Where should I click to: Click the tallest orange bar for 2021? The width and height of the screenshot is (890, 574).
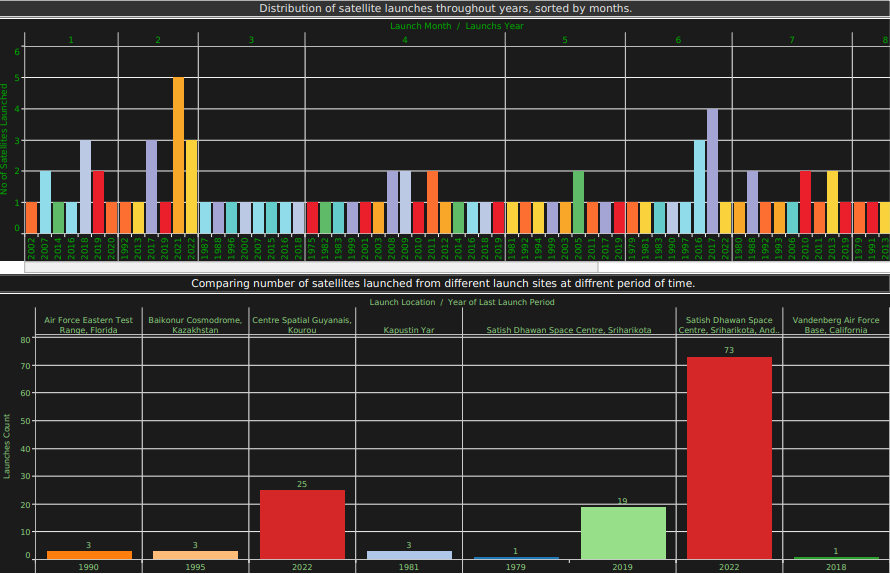click(178, 155)
